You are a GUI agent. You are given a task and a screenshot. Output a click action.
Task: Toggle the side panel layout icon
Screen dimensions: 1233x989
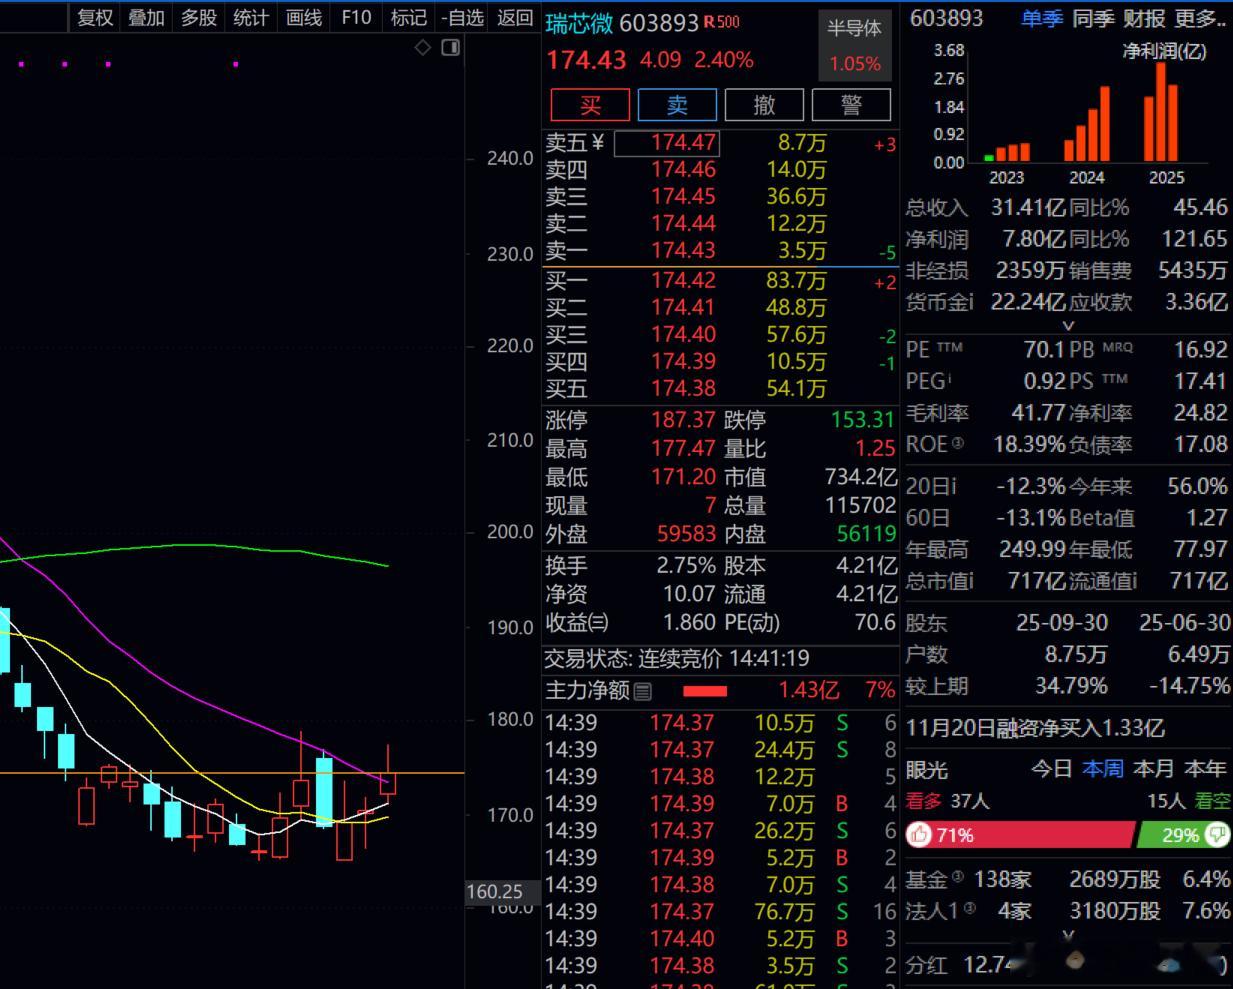click(451, 47)
